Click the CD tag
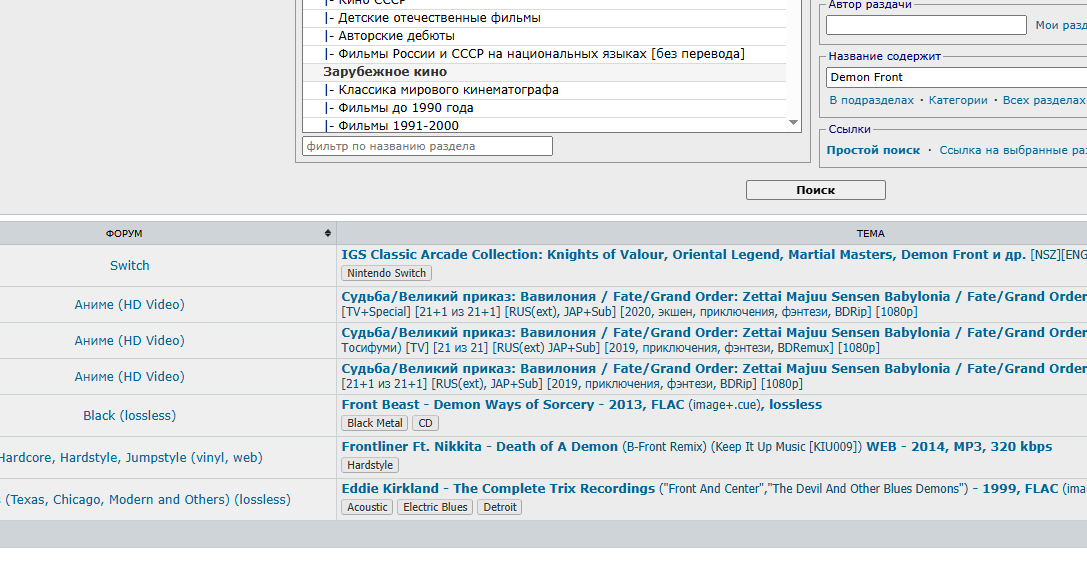 tap(426, 423)
